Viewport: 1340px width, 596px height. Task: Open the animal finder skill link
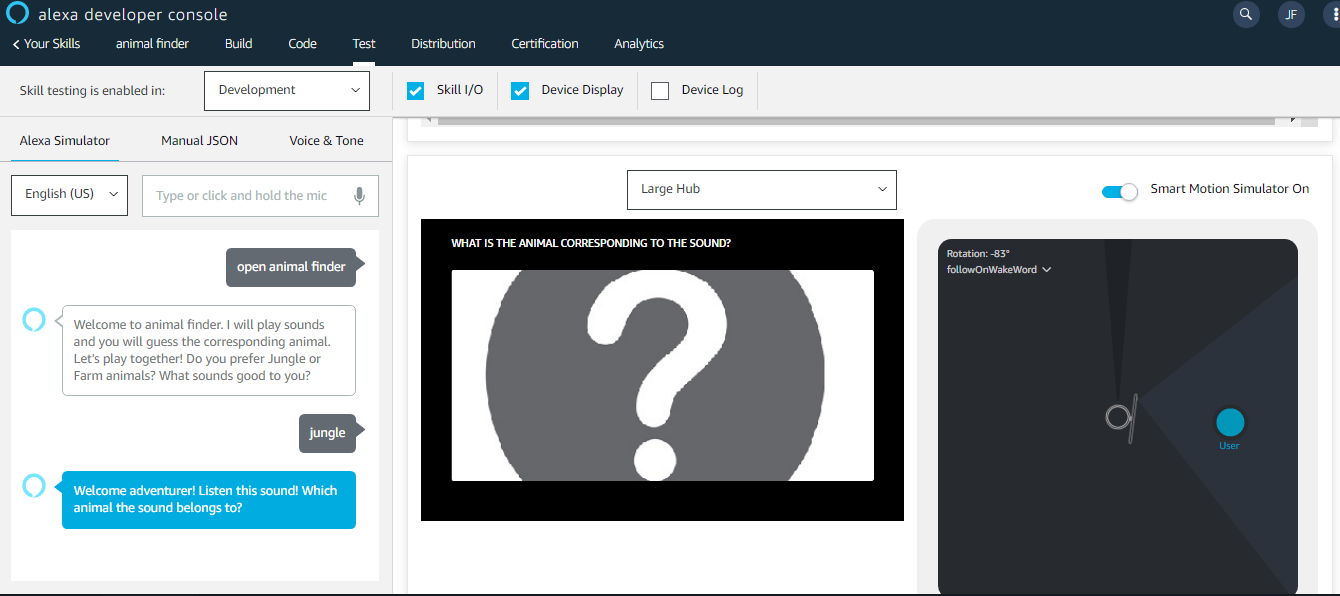click(152, 44)
